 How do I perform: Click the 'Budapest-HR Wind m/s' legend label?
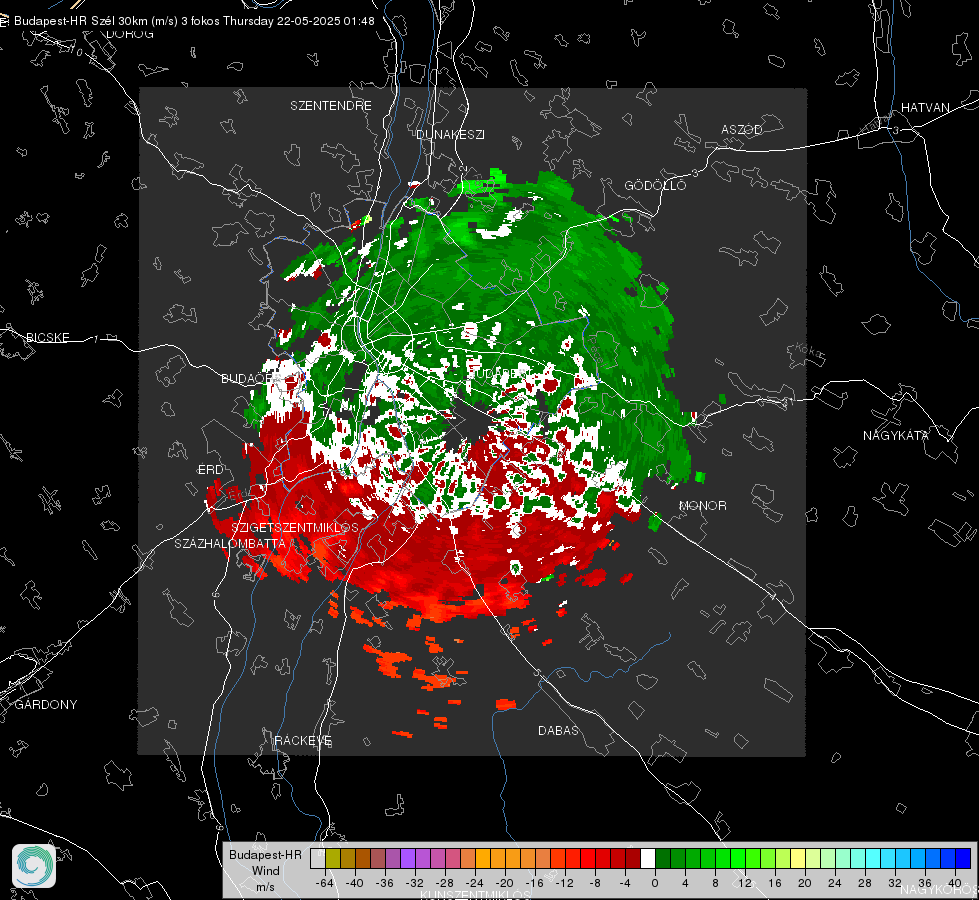click(265, 870)
